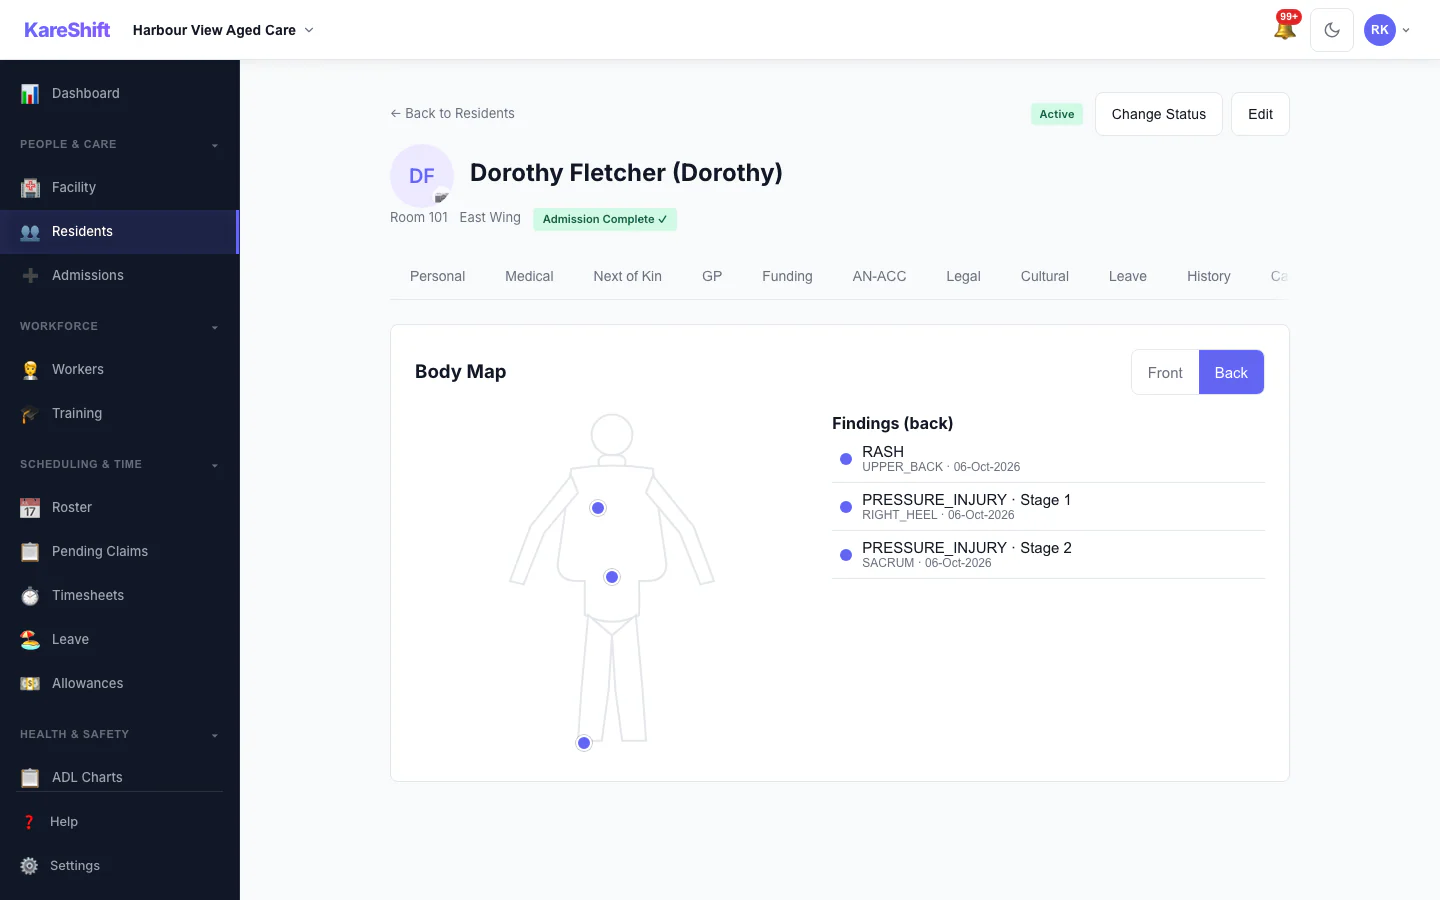Select the RASH finding row

tap(1048, 459)
